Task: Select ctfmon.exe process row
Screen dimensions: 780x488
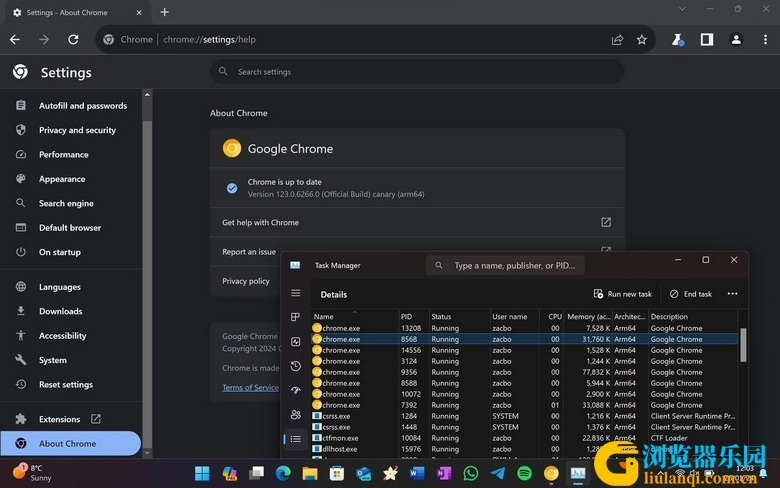Action: point(524,437)
